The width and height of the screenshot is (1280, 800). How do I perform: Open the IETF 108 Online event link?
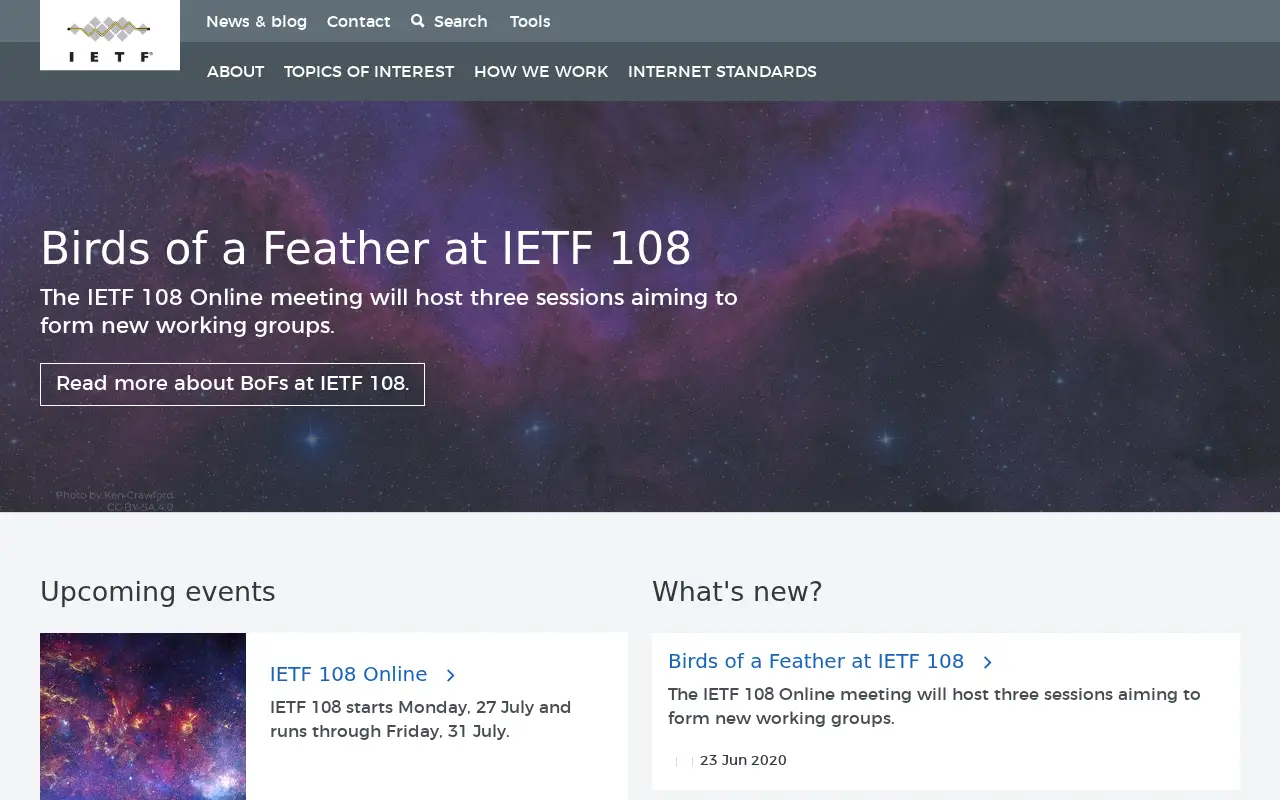[x=348, y=674]
